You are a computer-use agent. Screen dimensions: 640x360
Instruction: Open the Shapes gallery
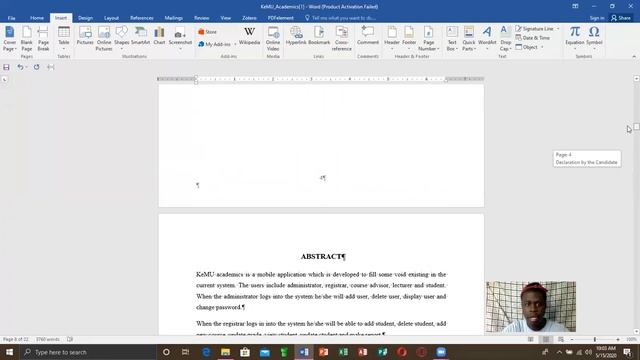click(122, 39)
